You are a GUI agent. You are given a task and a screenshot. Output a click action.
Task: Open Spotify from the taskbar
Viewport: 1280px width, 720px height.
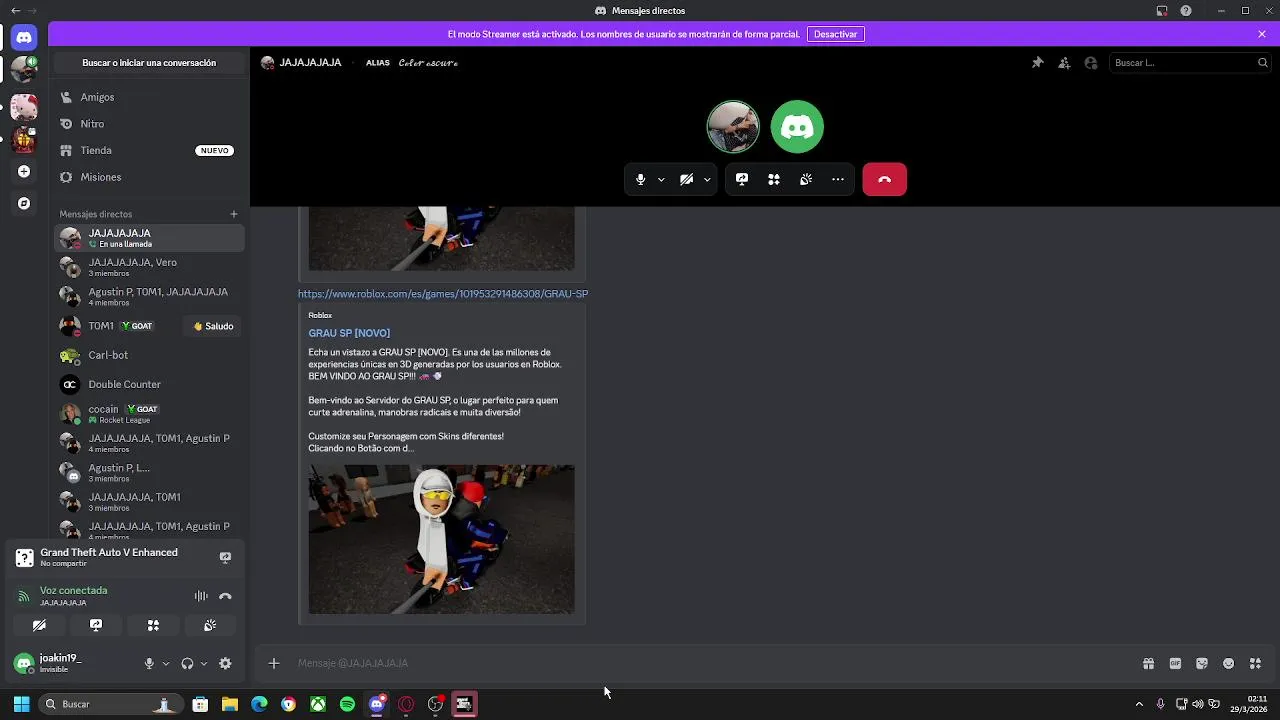(347, 704)
